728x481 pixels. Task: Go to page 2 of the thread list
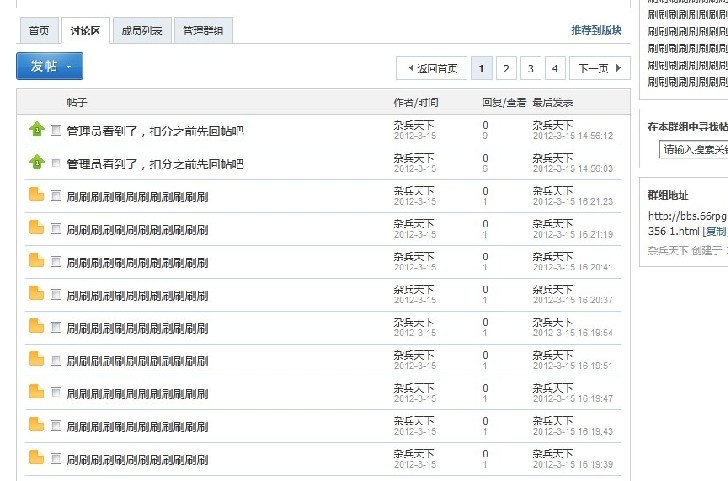(x=506, y=68)
